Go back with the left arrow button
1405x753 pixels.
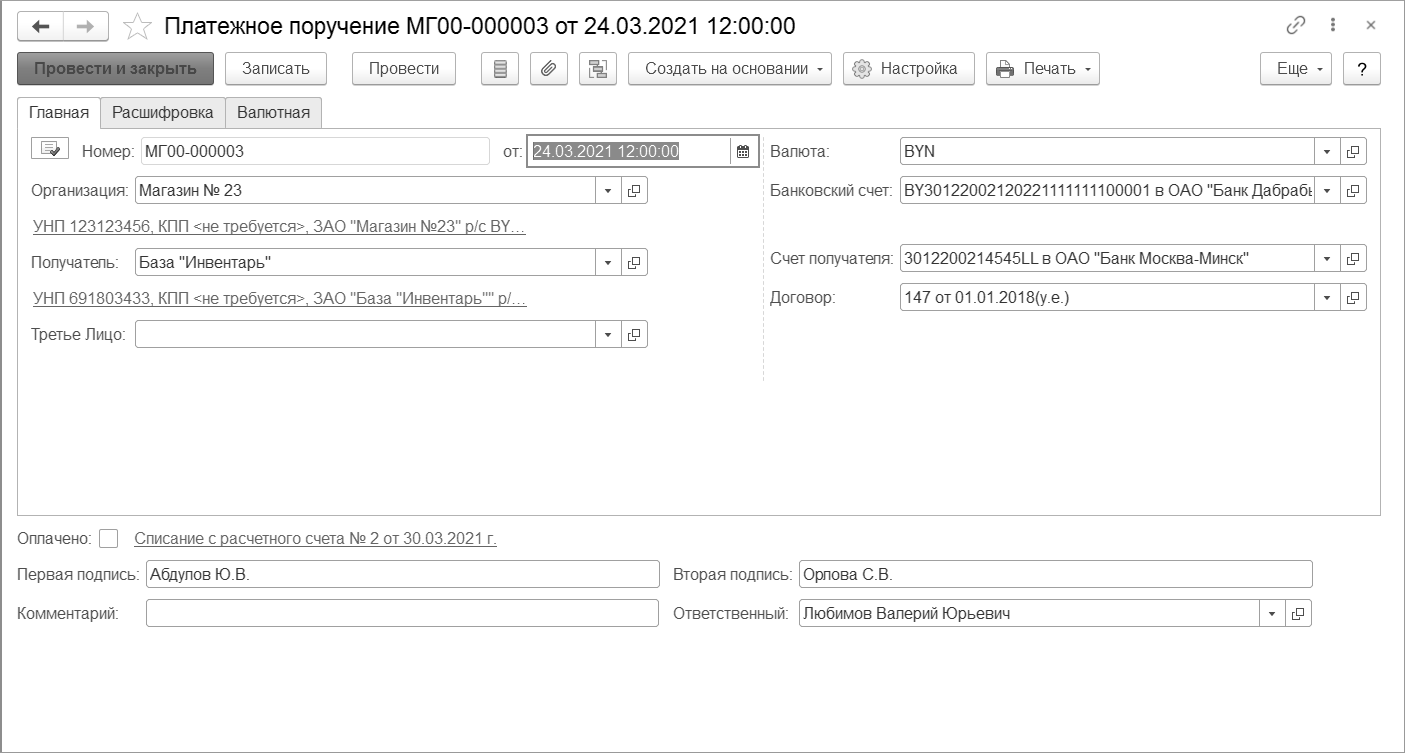click(x=41, y=26)
